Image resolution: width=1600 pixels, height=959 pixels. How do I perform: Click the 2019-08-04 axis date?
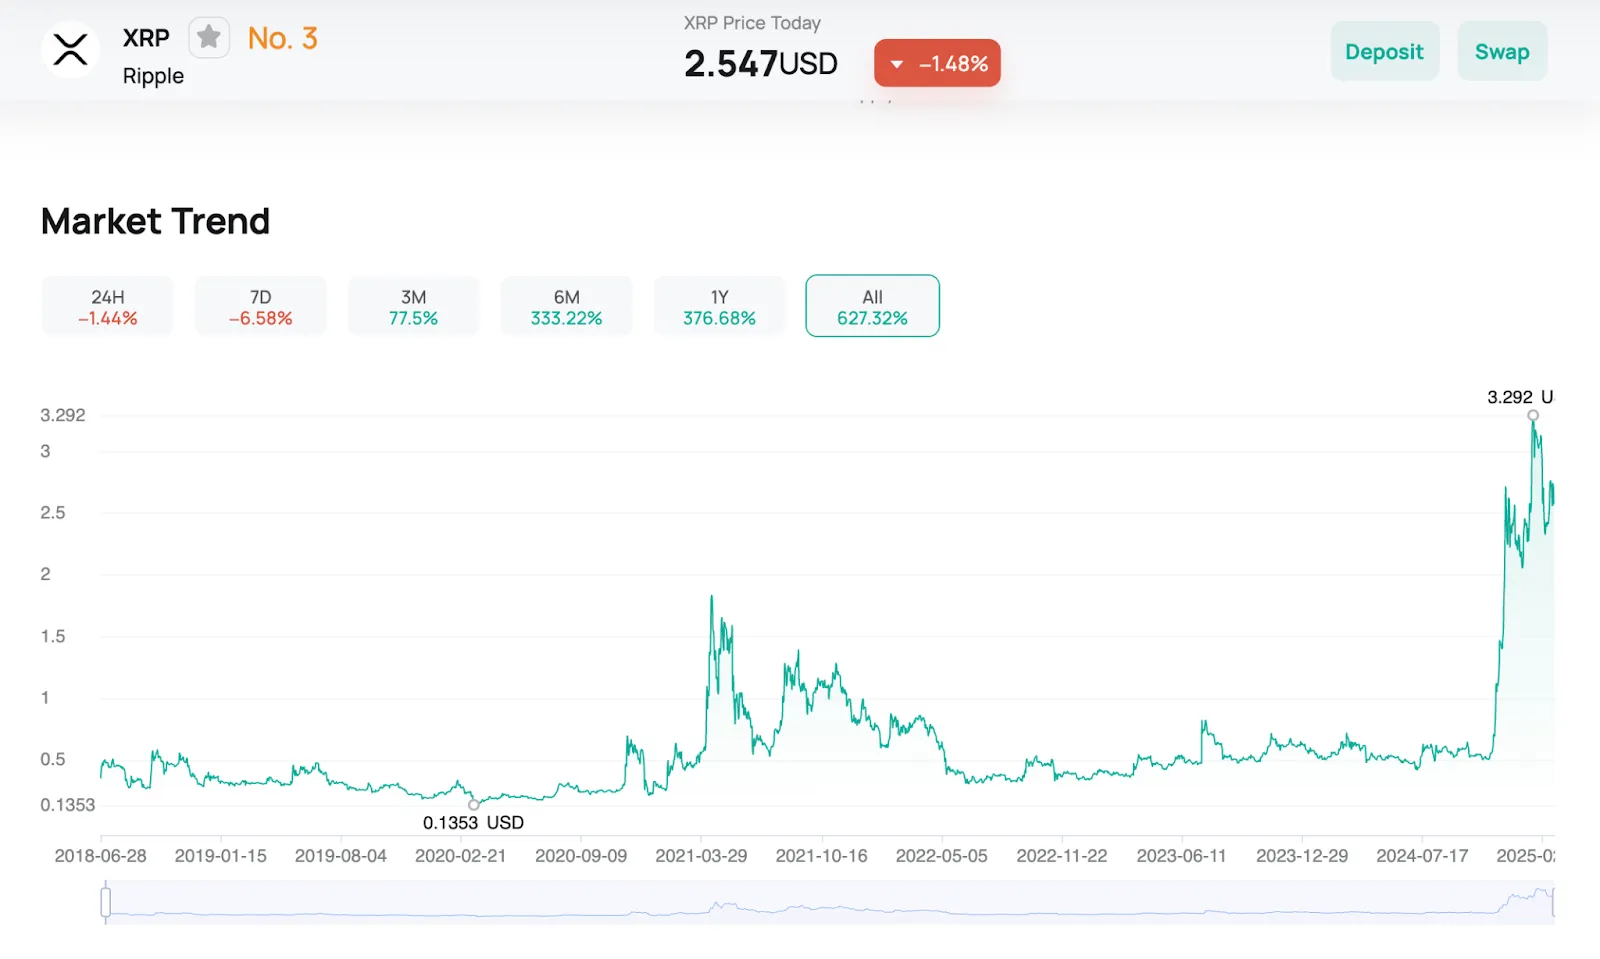tap(340, 856)
